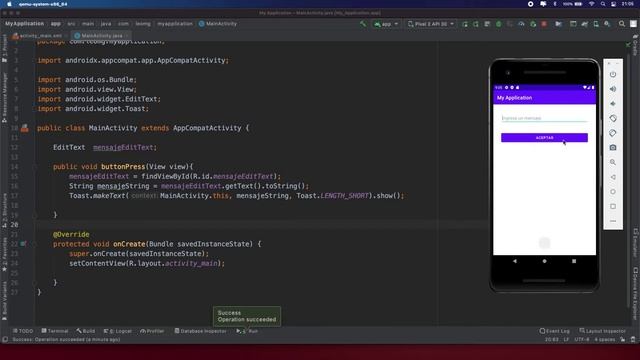The width and height of the screenshot is (640, 360).
Task: Click the macOS Spotlight search icon
Action: (603, 4)
